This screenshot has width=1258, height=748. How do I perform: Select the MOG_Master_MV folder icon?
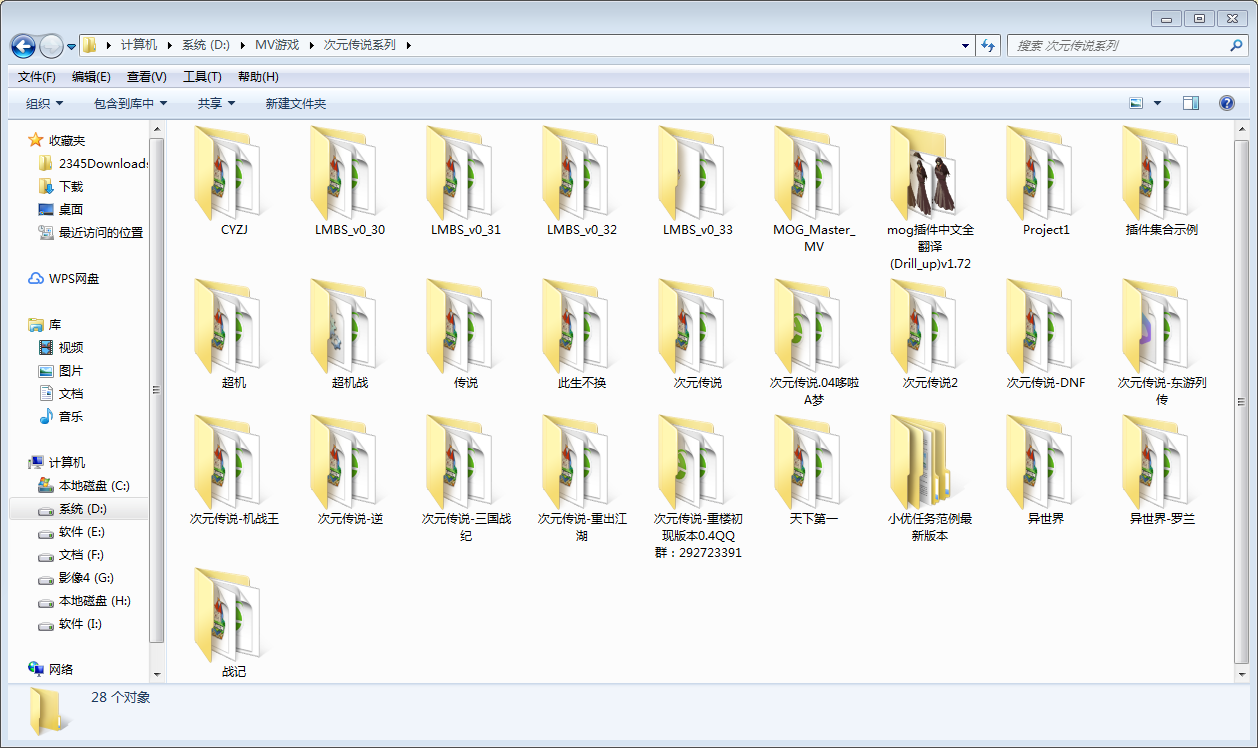click(813, 172)
